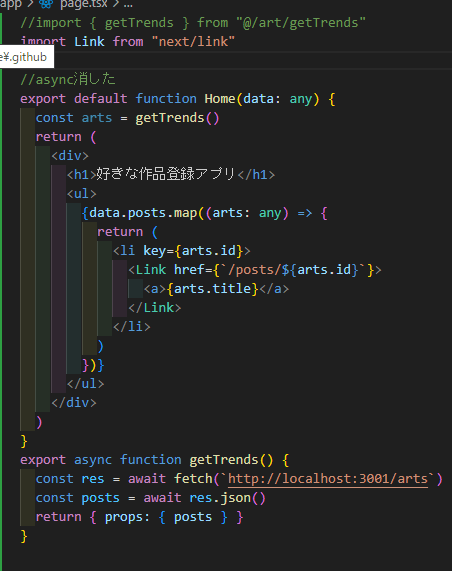The image size is (452, 571).
Task: Place cursor in the h1 heading text
Action: click(x=165, y=174)
